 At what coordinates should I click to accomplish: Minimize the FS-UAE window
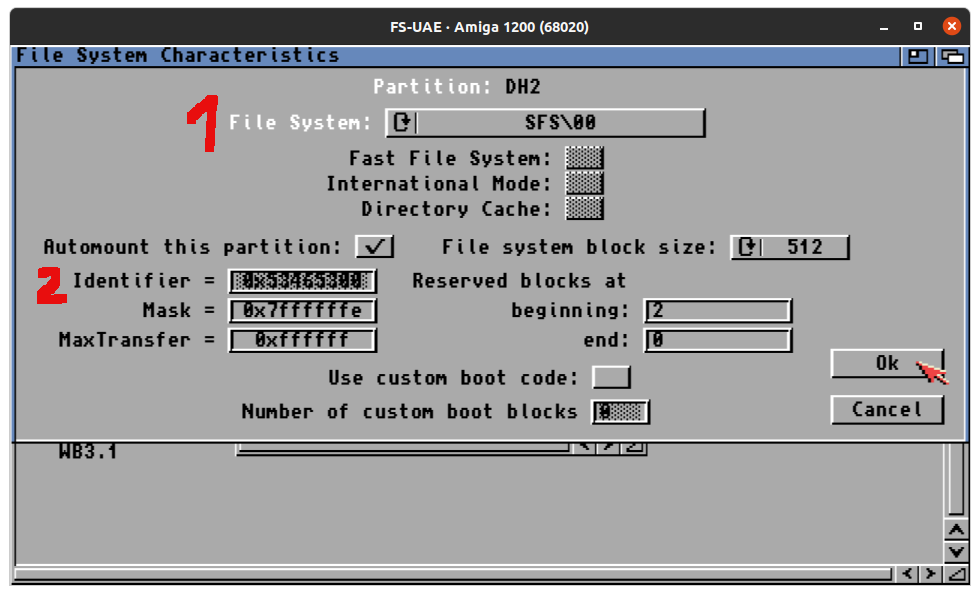(884, 27)
